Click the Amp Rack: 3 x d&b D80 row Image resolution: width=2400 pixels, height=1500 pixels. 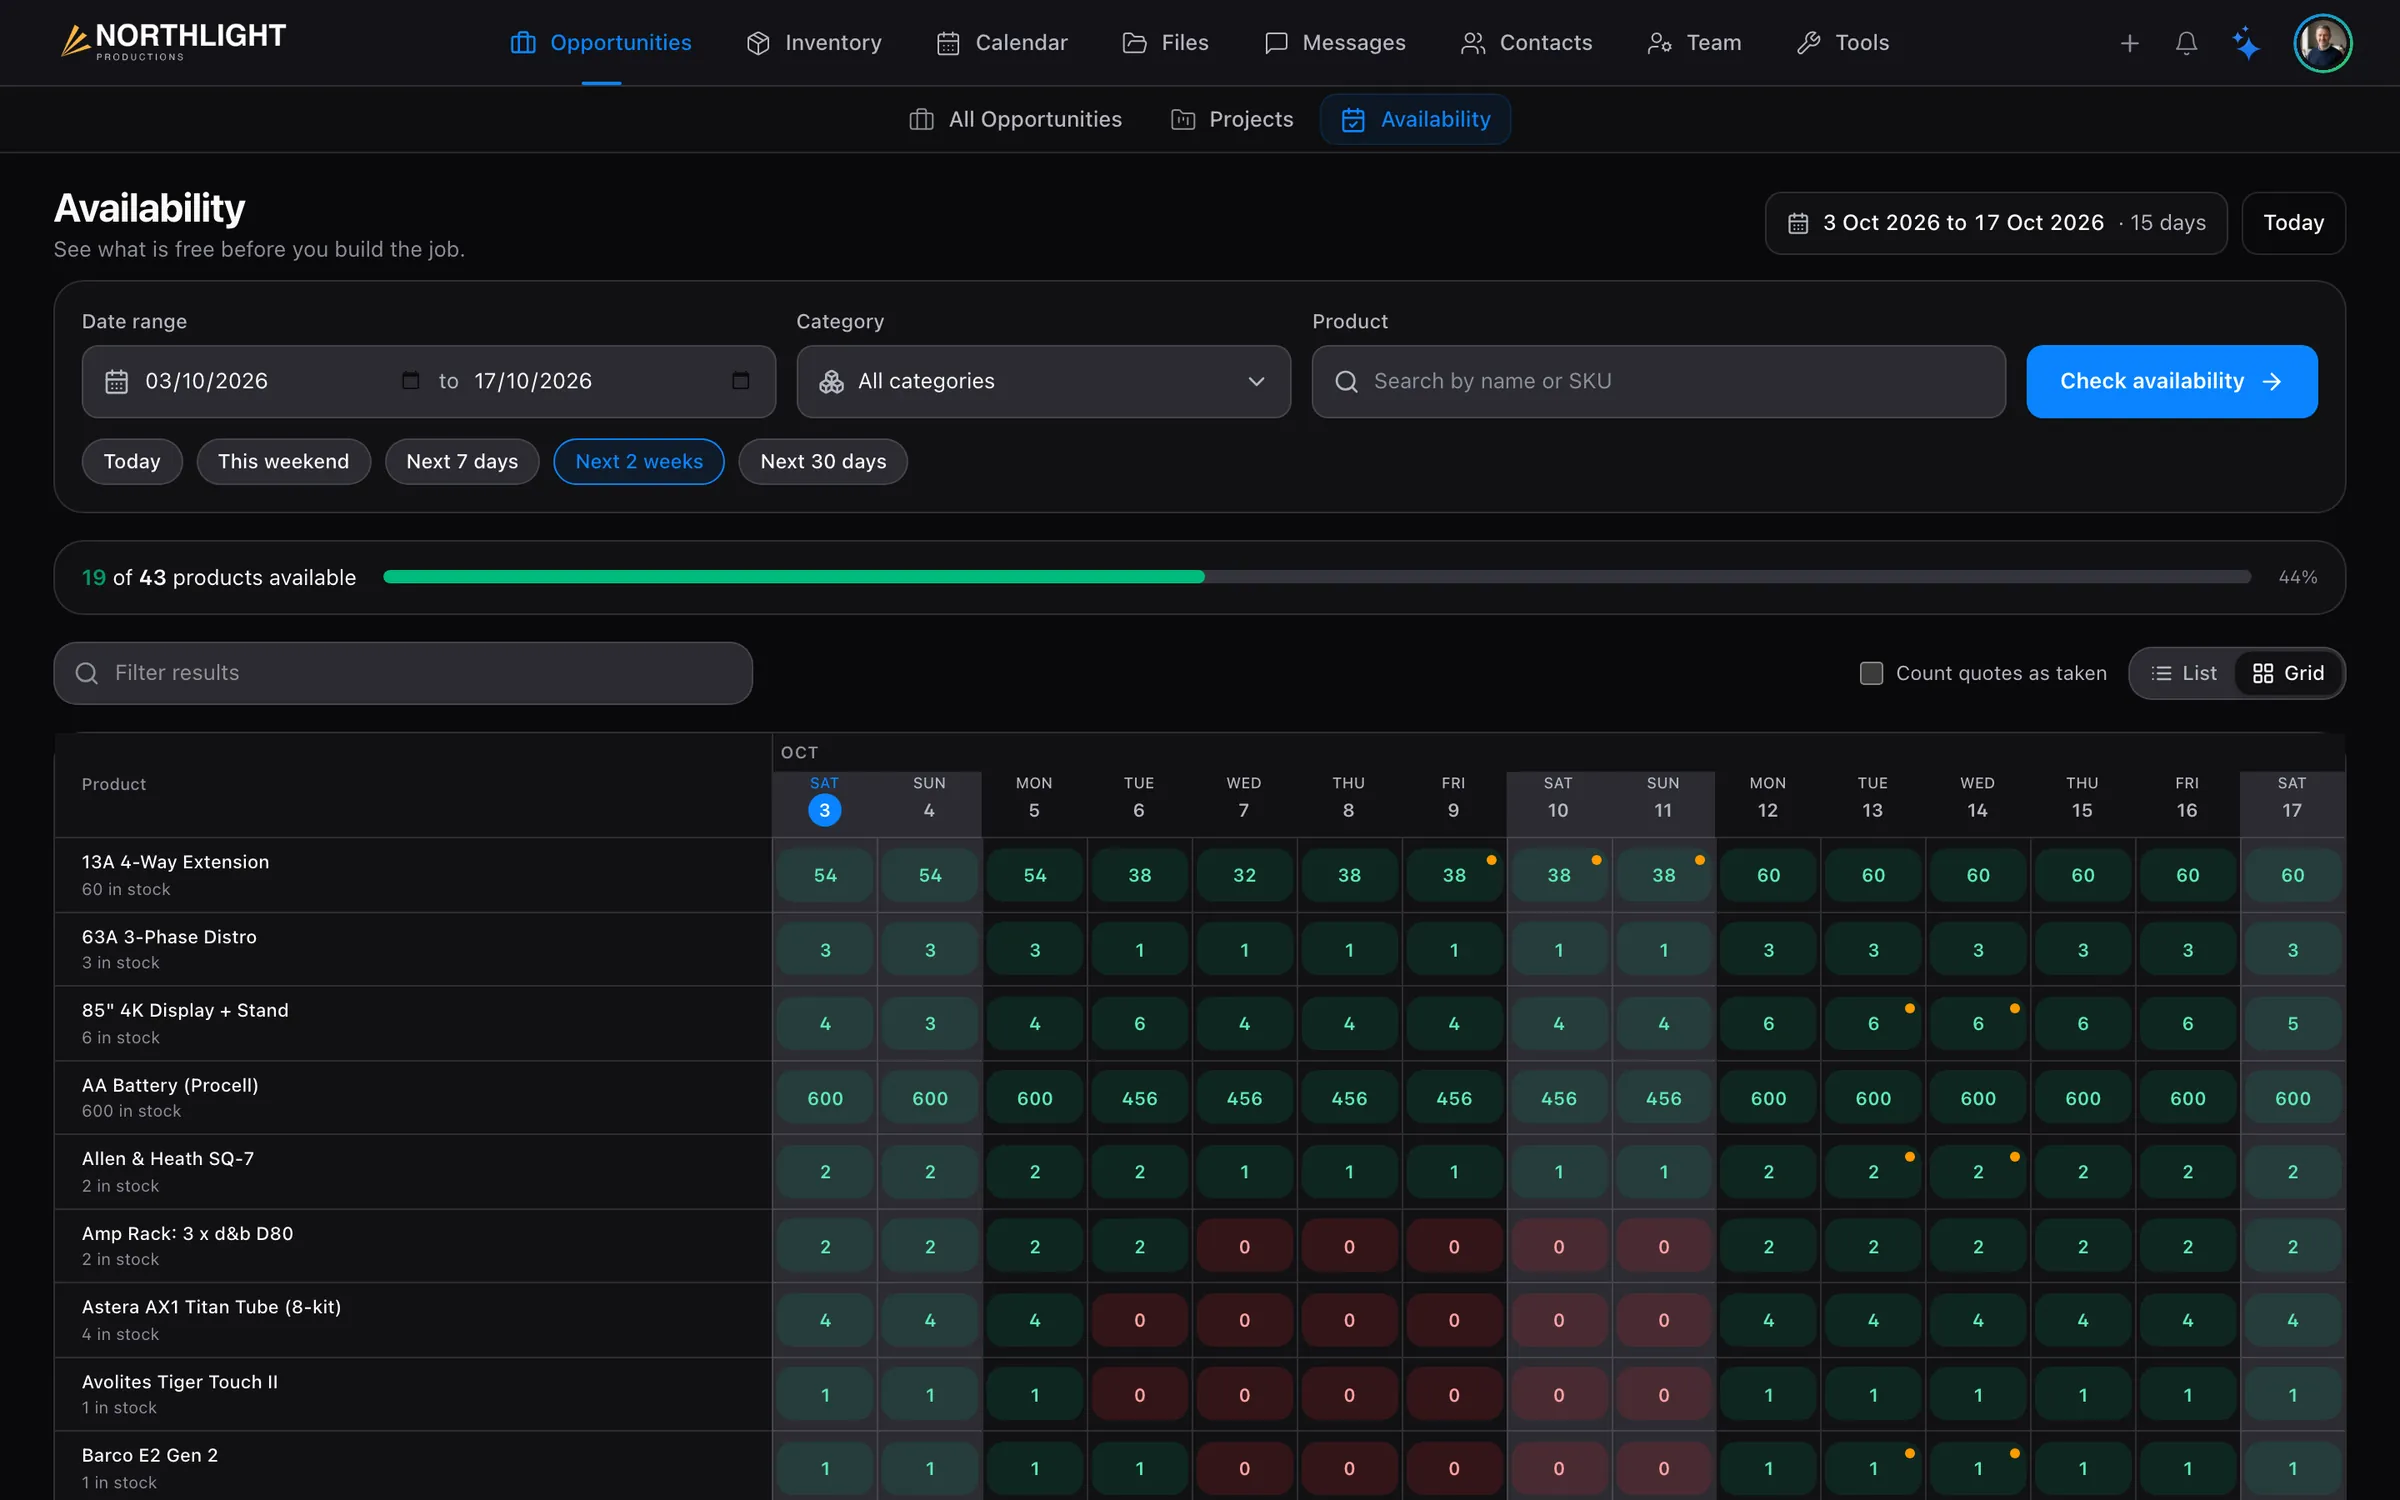point(1199,1246)
